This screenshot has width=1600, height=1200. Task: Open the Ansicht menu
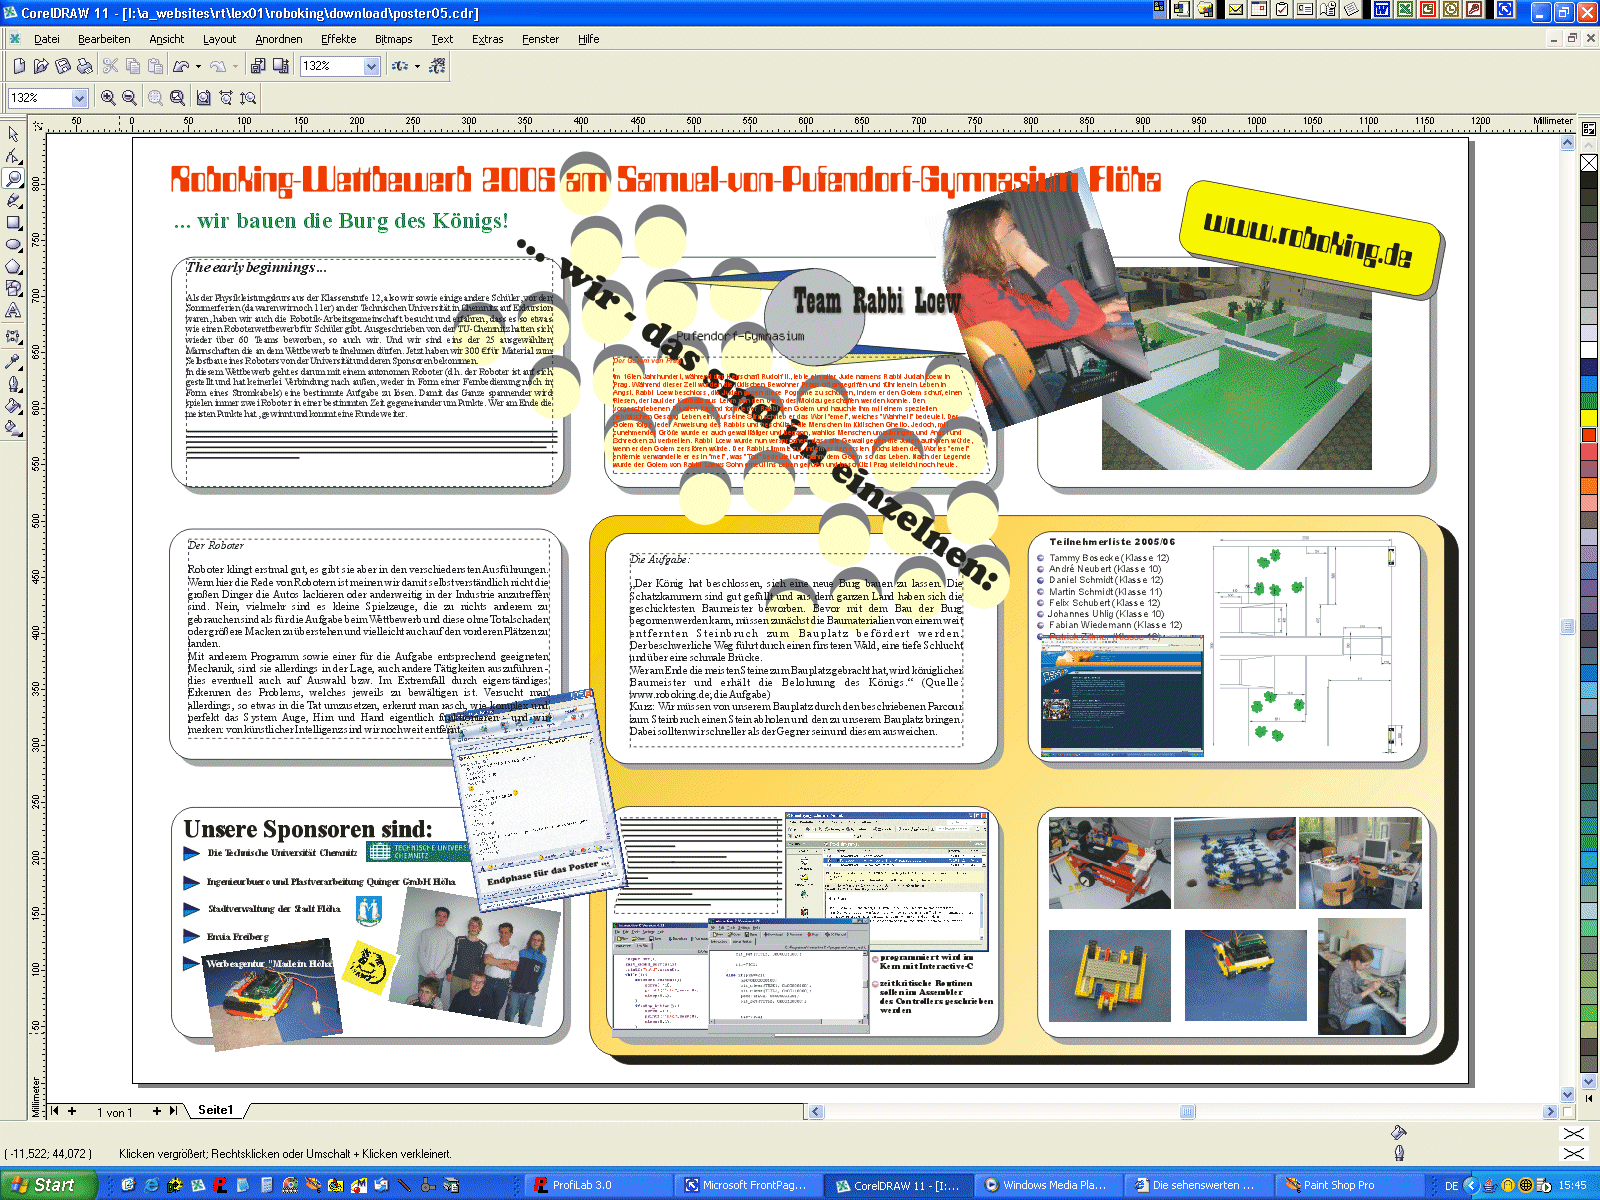click(167, 39)
